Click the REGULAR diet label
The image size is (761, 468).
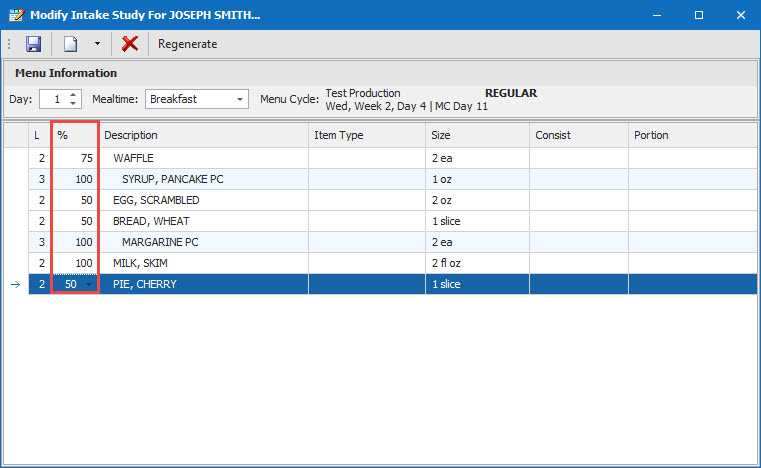[511, 93]
